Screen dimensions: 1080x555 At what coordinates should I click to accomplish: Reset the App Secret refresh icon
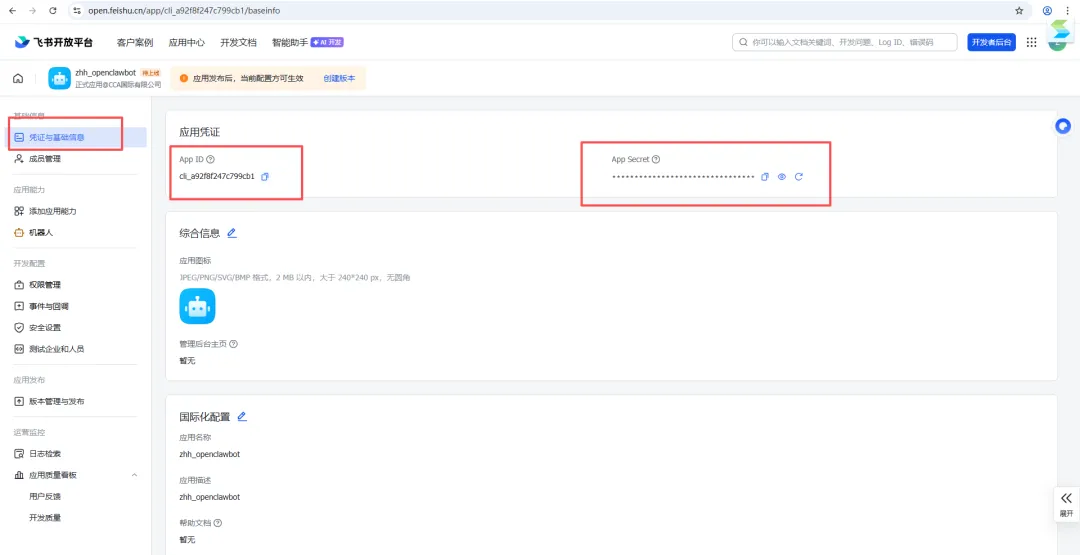click(799, 177)
